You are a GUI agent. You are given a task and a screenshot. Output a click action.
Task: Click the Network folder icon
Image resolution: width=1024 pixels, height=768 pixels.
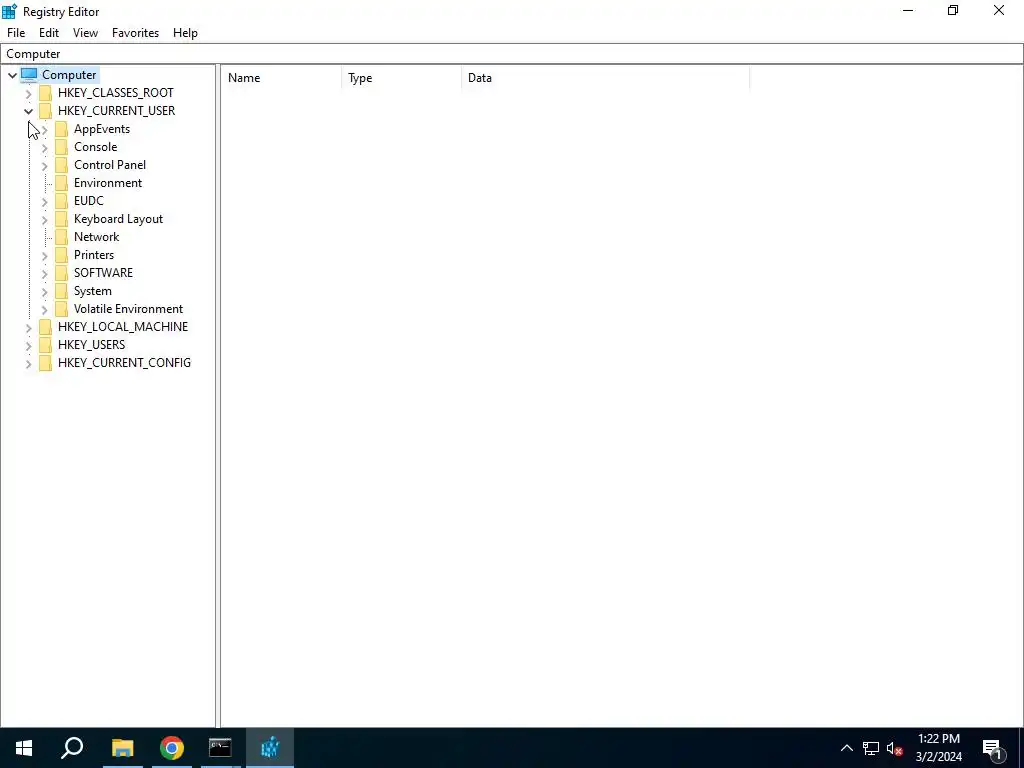[x=61, y=236]
